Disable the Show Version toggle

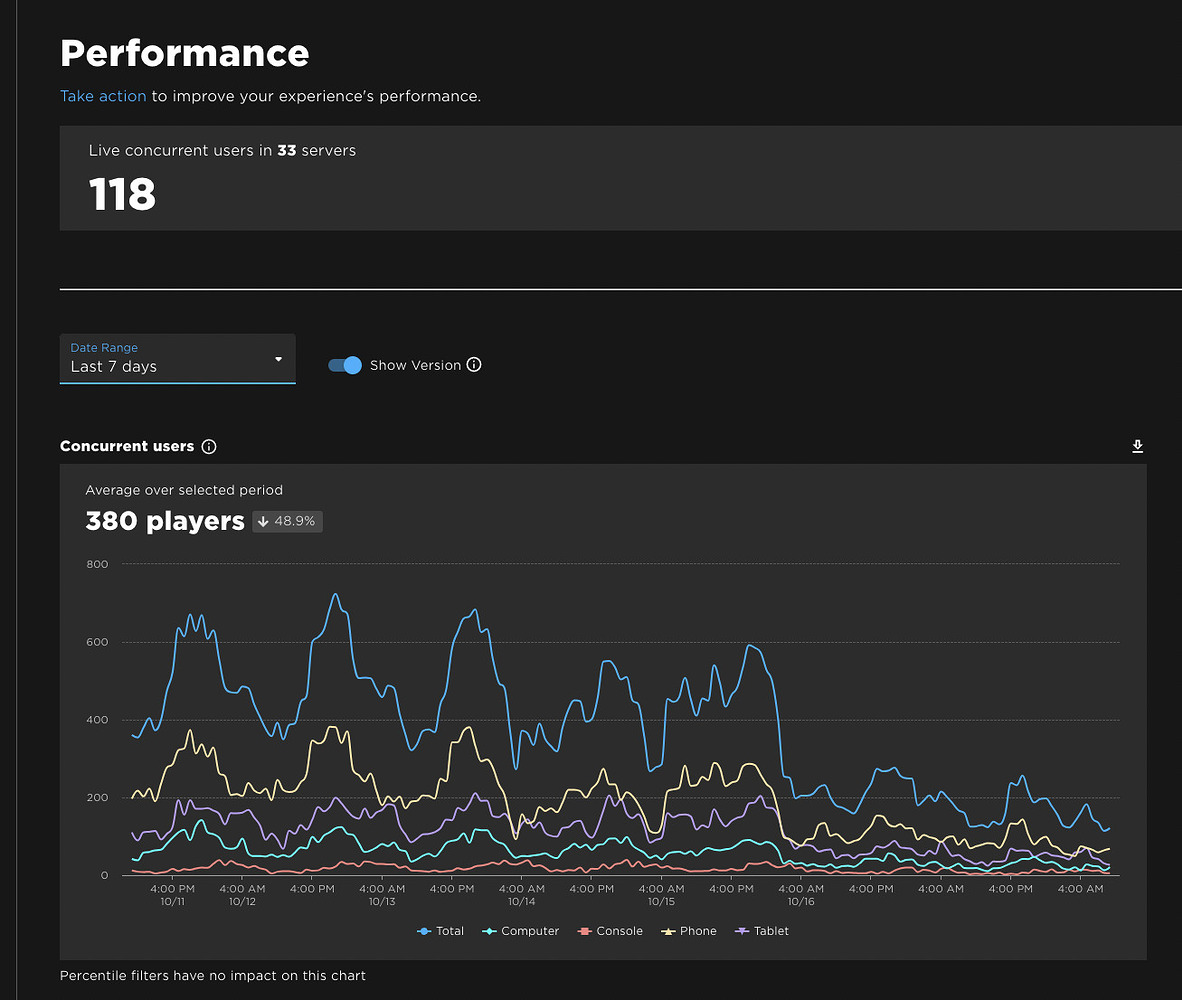(344, 365)
